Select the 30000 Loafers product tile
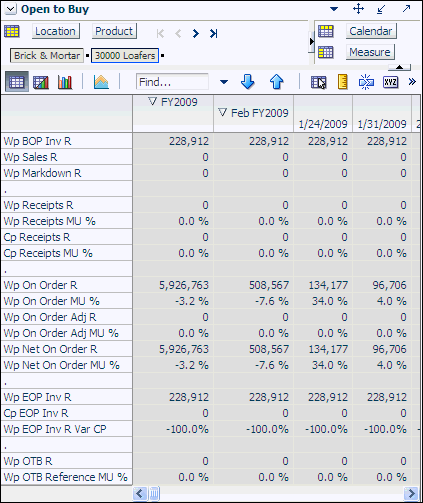Viewport: 423px width, 503px height. [x=125, y=55]
